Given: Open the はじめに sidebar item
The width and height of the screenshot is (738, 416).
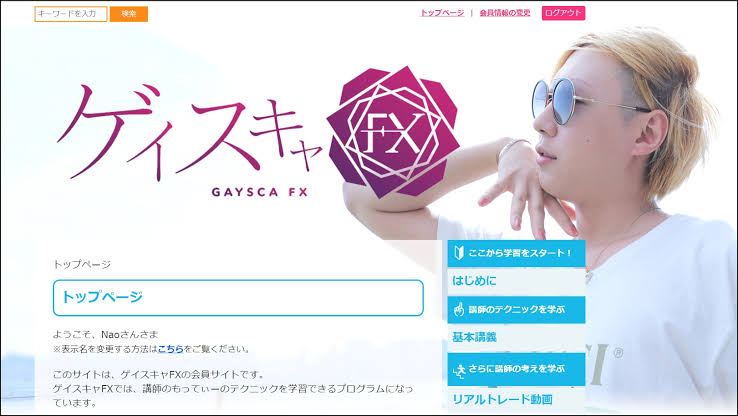Looking at the screenshot, I should tap(474, 281).
